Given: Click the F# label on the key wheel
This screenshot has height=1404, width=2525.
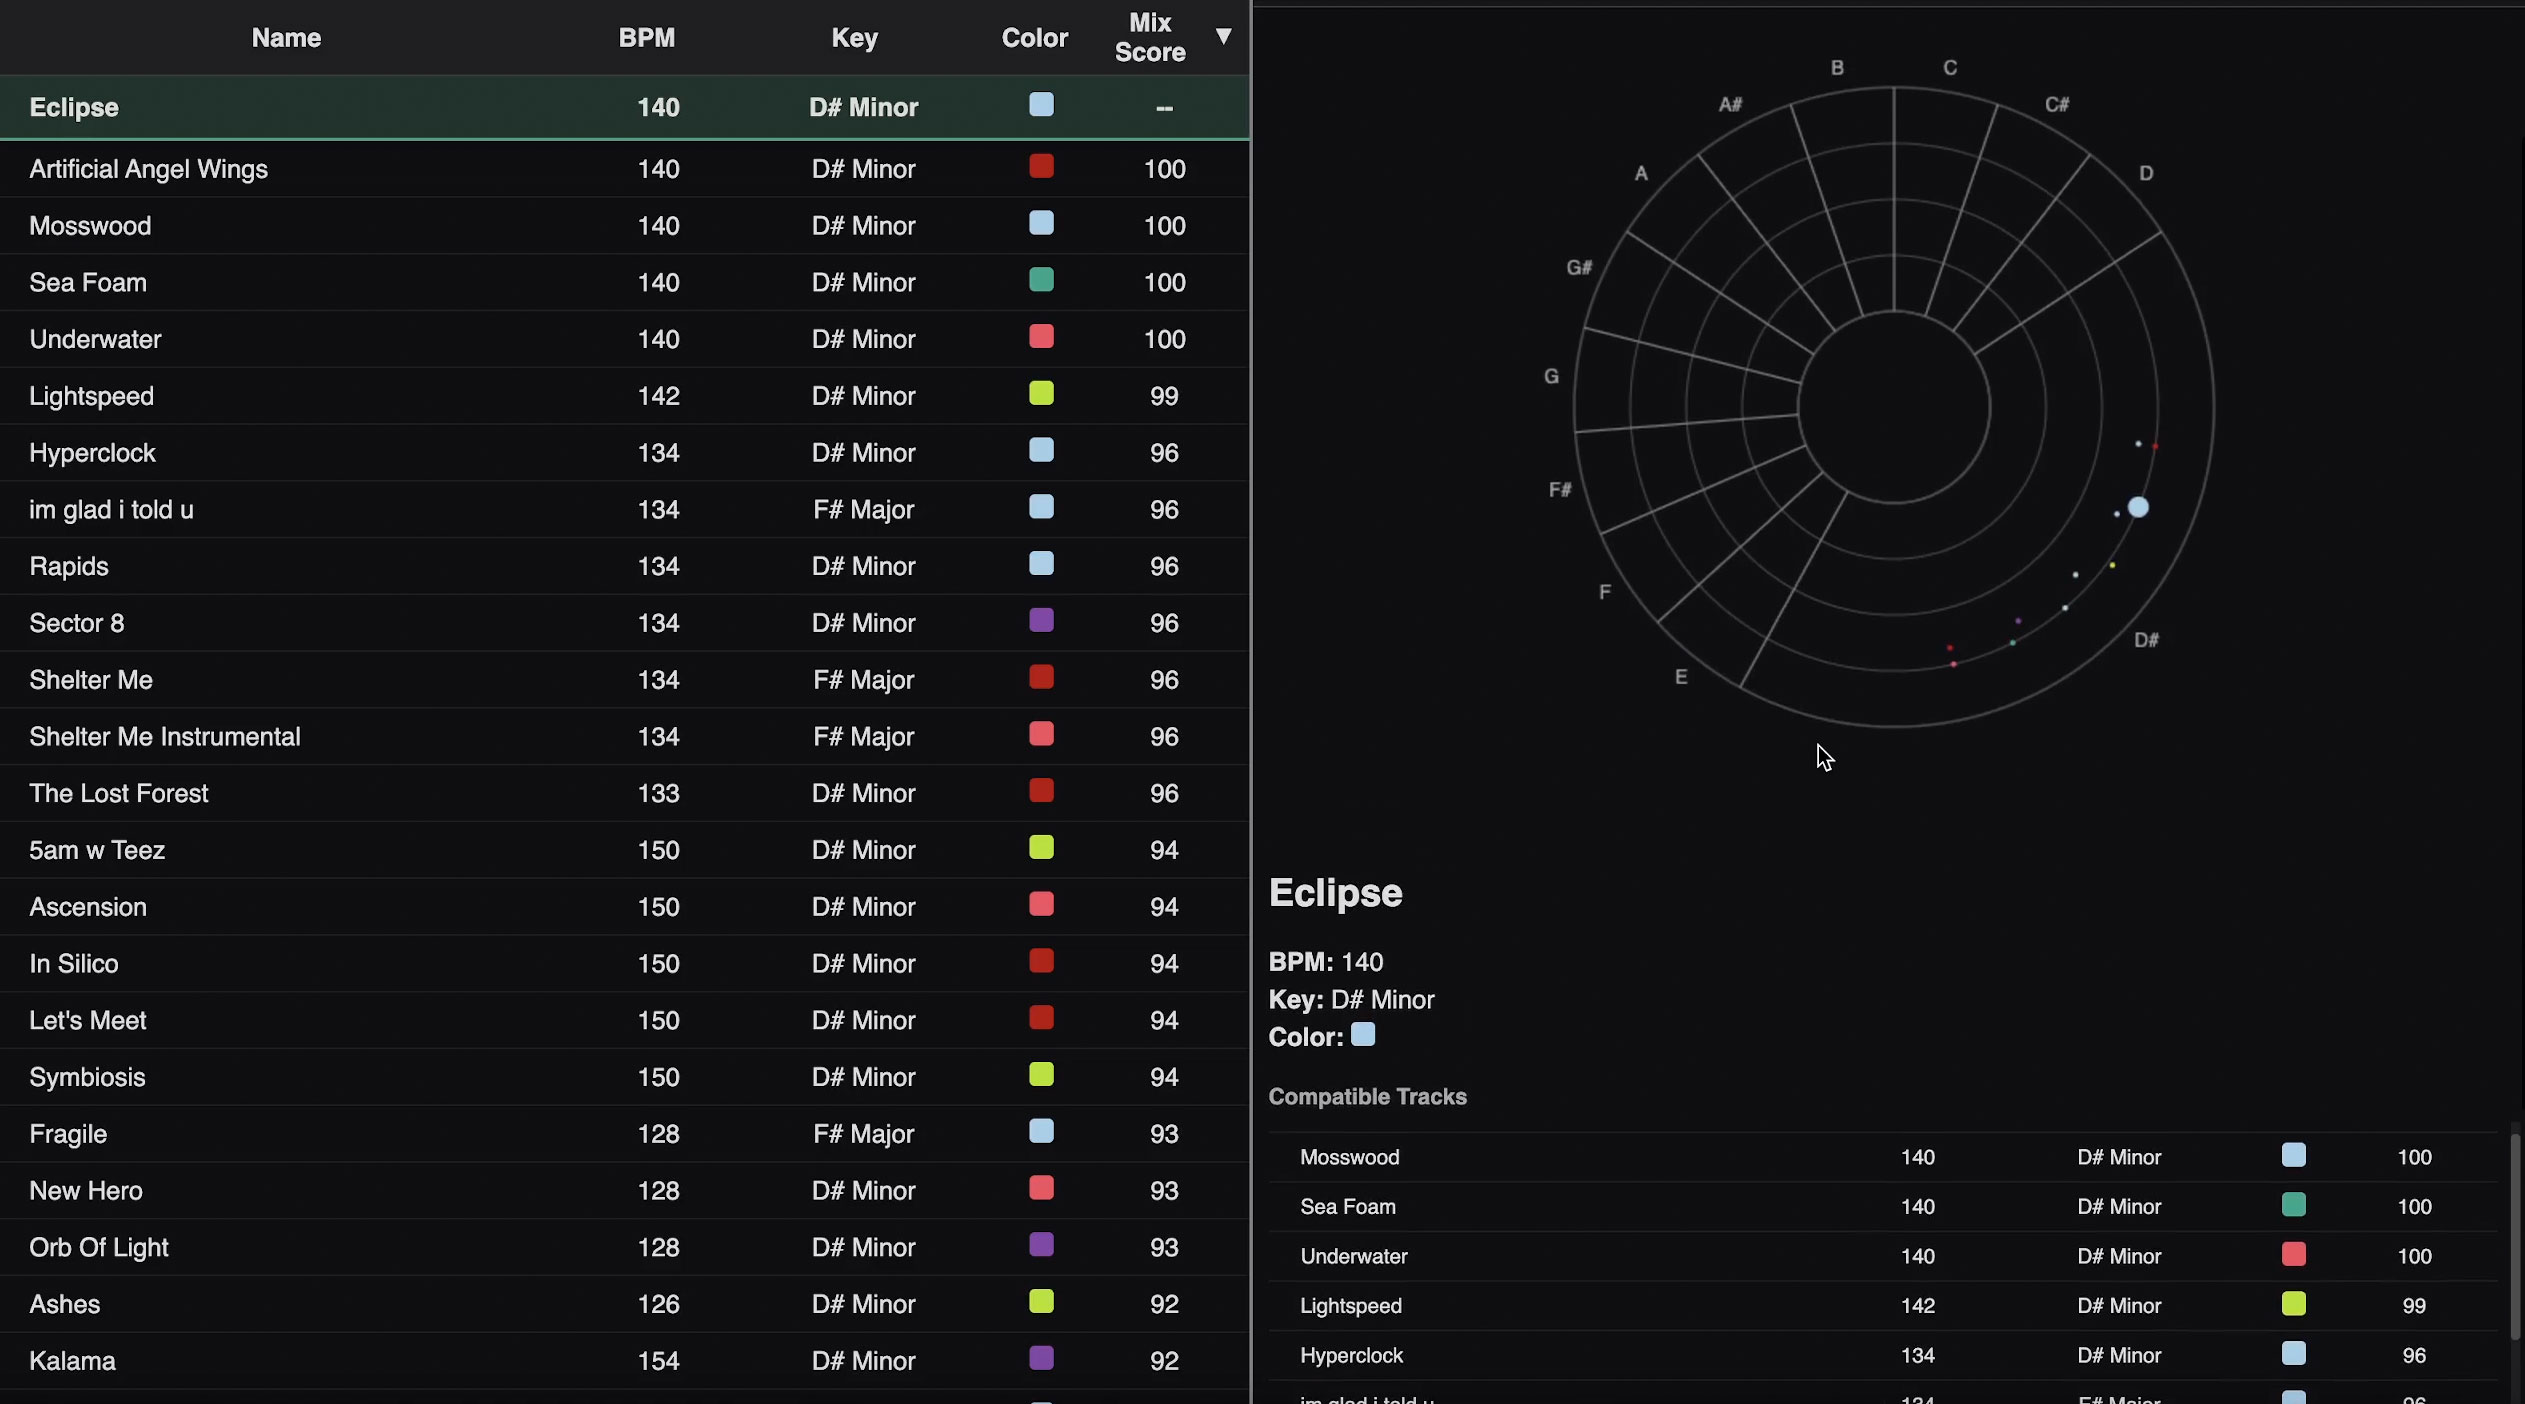Looking at the screenshot, I should tap(1558, 489).
